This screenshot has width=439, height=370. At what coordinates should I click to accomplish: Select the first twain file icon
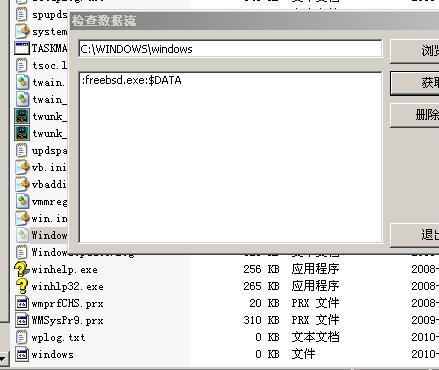22,82
